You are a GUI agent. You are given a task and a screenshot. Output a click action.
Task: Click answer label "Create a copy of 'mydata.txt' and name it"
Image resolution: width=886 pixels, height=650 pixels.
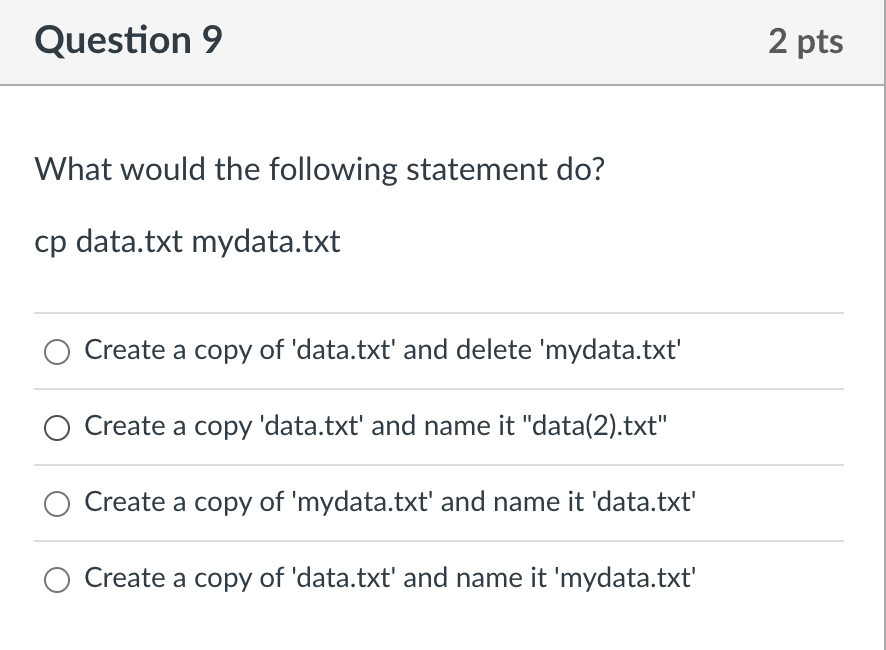(x=334, y=502)
